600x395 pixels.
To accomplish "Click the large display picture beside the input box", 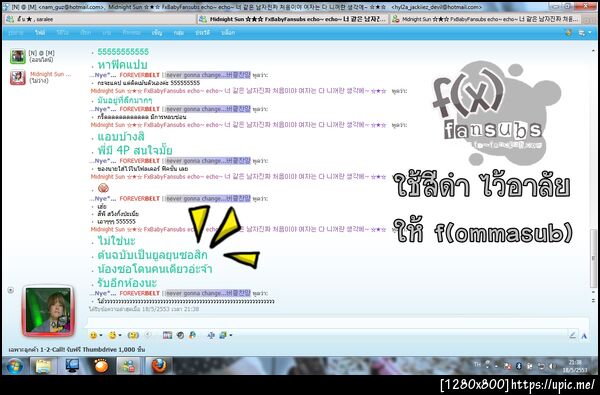I will pyautogui.click(x=48, y=310).
